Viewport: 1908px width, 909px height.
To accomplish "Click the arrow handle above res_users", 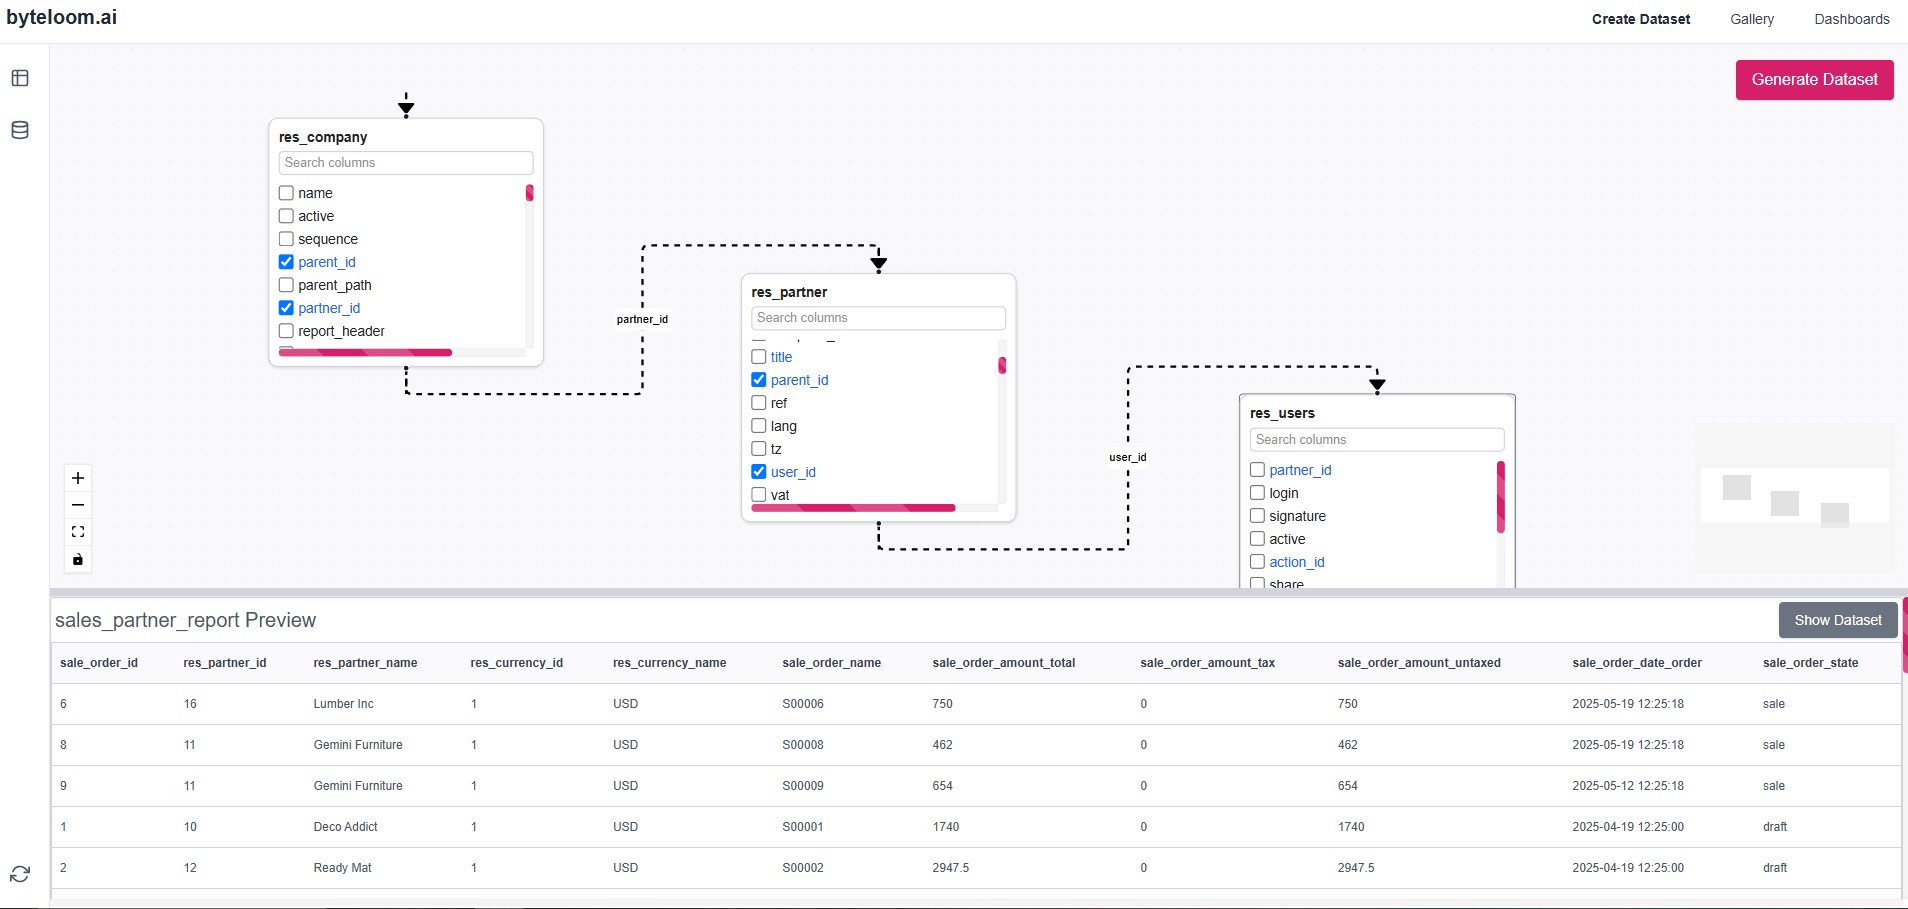I will pyautogui.click(x=1377, y=384).
